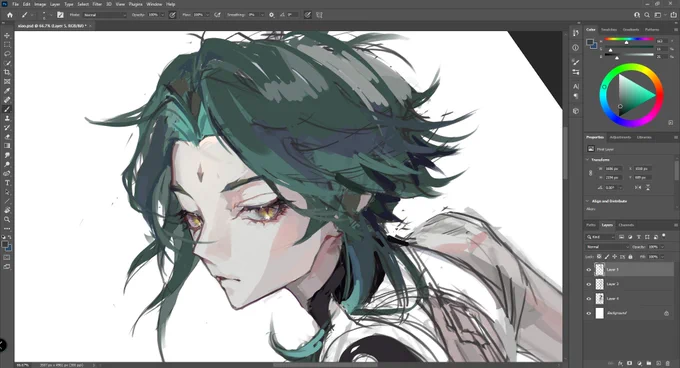Open the History panel icon in side strip
The width and height of the screenshot is (680, 368).
coord(575,33)
